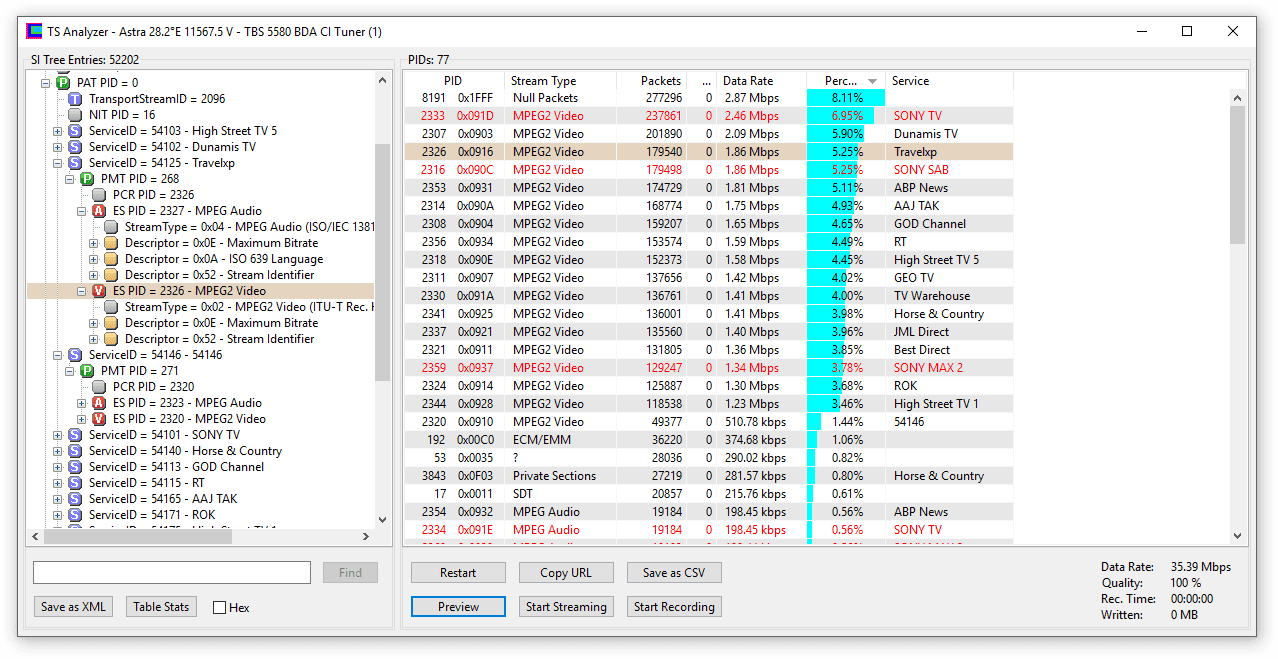
Task: Click the red A icon for ES PID 2327
Action: point(99,211)
